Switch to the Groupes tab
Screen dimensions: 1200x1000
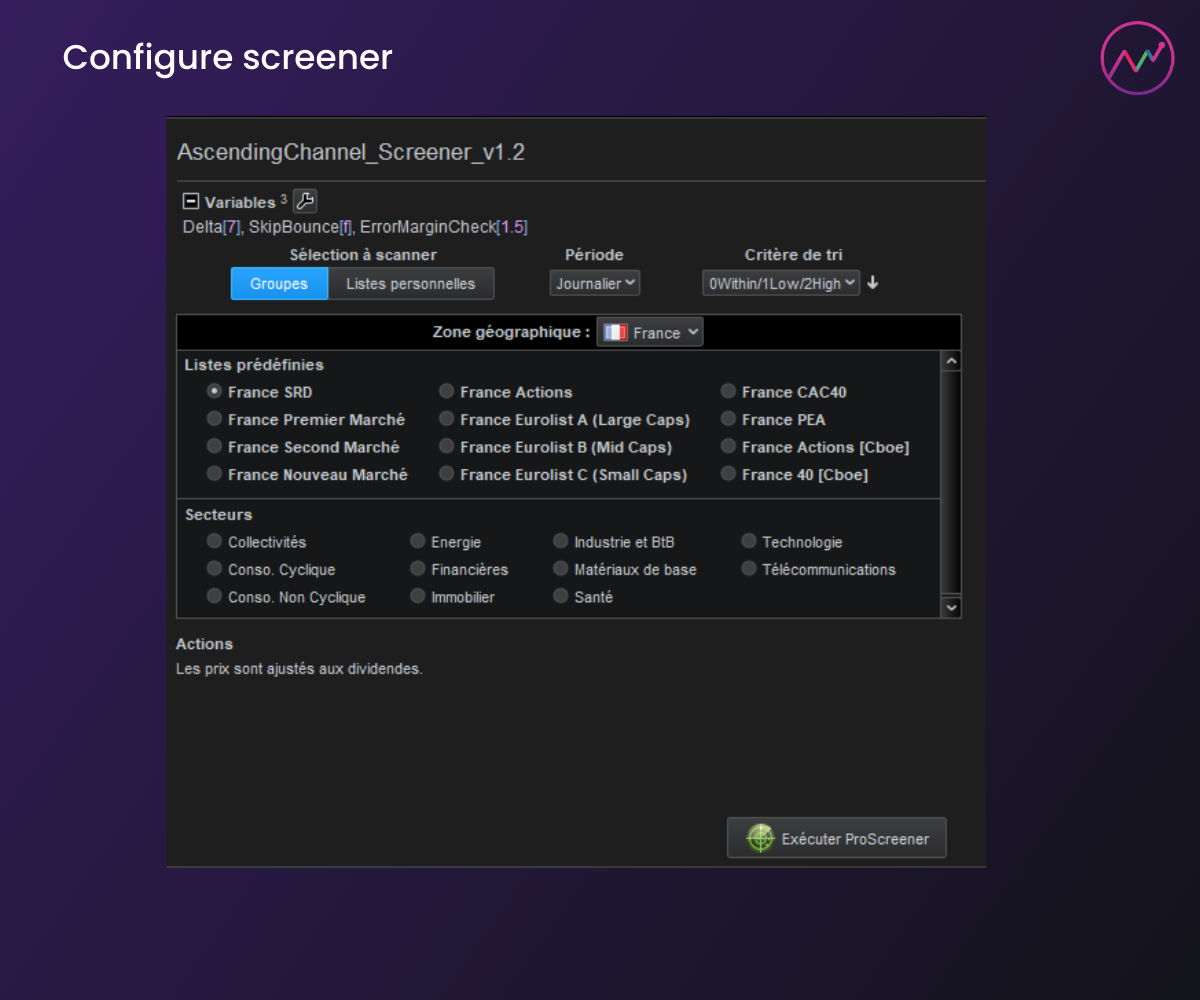point(279,283)
